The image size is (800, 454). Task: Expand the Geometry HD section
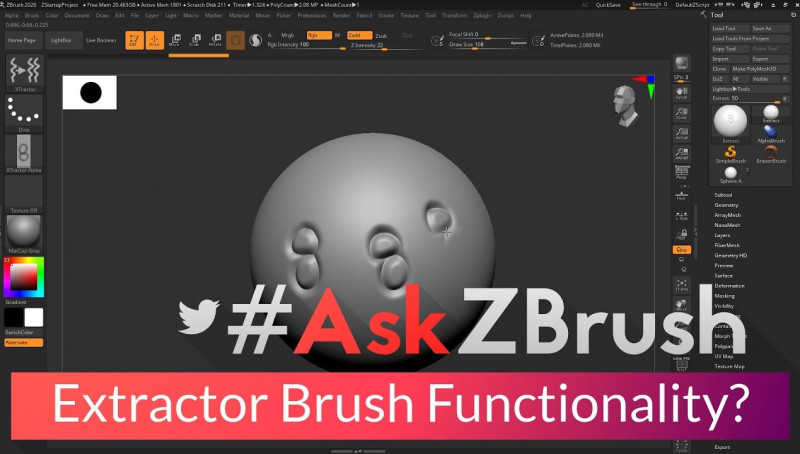pos(731,256)
